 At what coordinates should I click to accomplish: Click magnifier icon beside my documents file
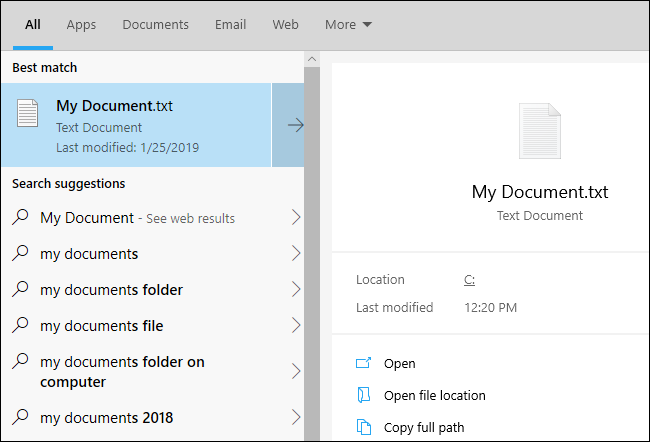click(x=20, y=325)
